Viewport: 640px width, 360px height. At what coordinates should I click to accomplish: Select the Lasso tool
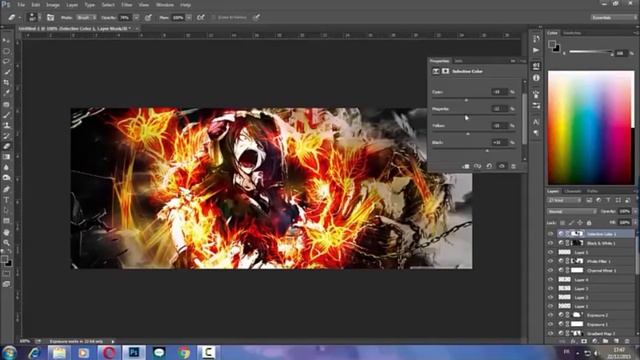(x=6, y=61)
